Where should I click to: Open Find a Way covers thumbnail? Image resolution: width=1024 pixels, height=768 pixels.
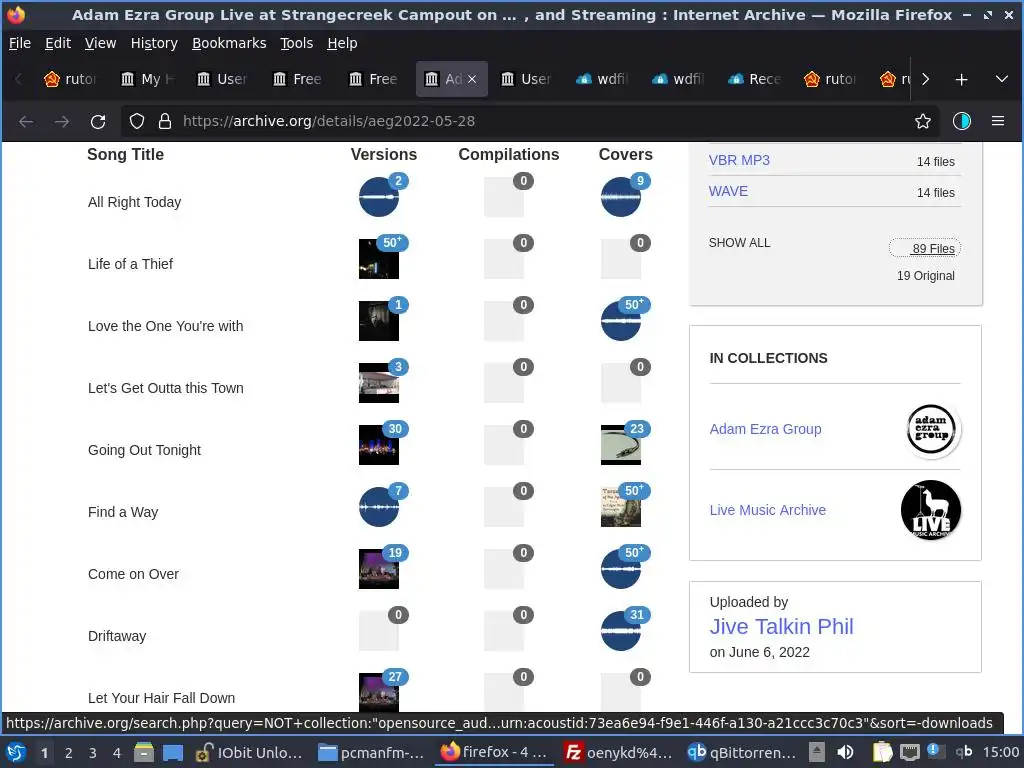(x=620, y=507)
